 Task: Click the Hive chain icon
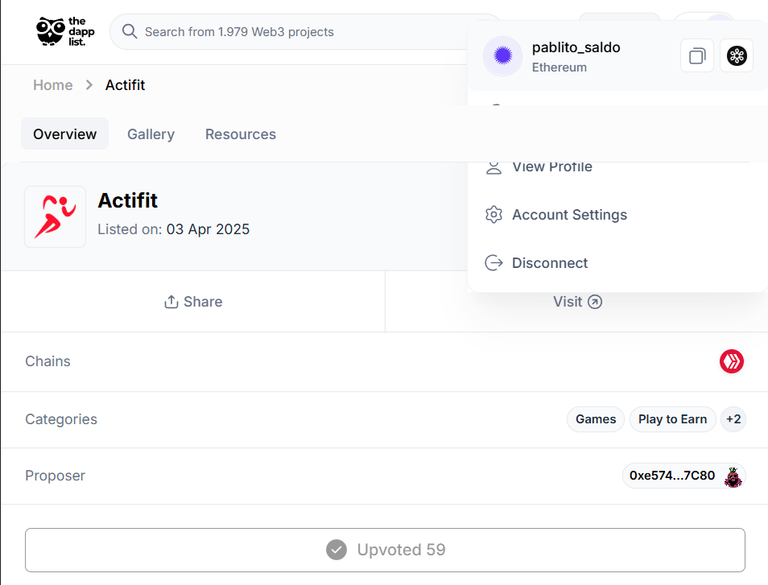pyautogui.click(x=731, y=362)
